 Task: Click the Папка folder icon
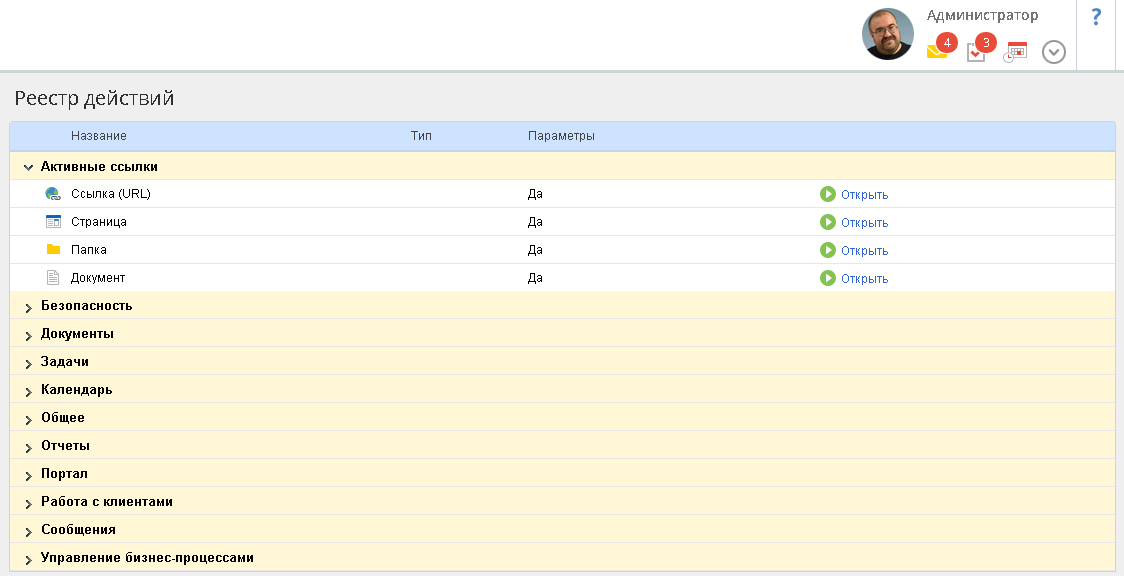tap(53, 249)
